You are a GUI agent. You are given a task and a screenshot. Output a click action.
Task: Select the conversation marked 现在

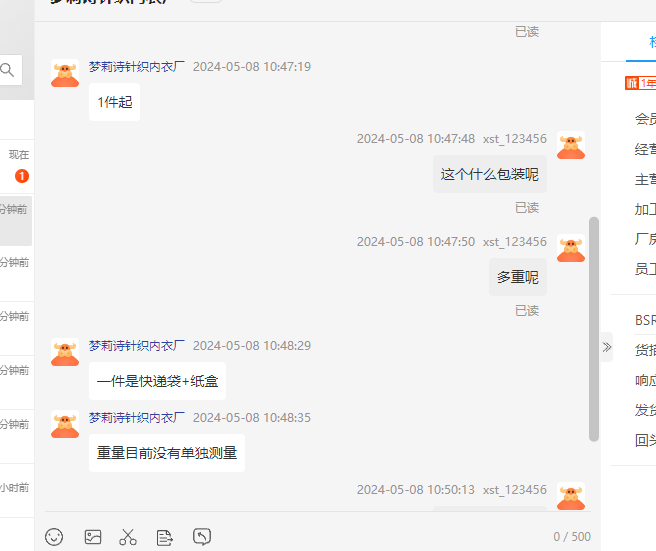click(x=17, y=167)
